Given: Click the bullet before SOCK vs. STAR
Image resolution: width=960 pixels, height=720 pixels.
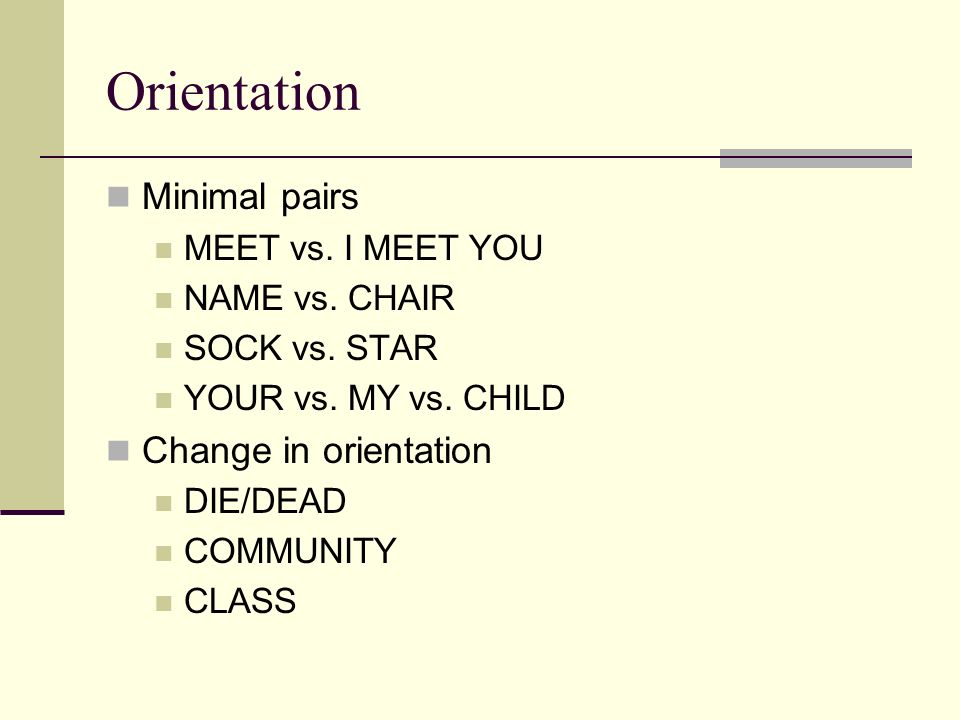Looking at the screenshot, I should (163, 351).
